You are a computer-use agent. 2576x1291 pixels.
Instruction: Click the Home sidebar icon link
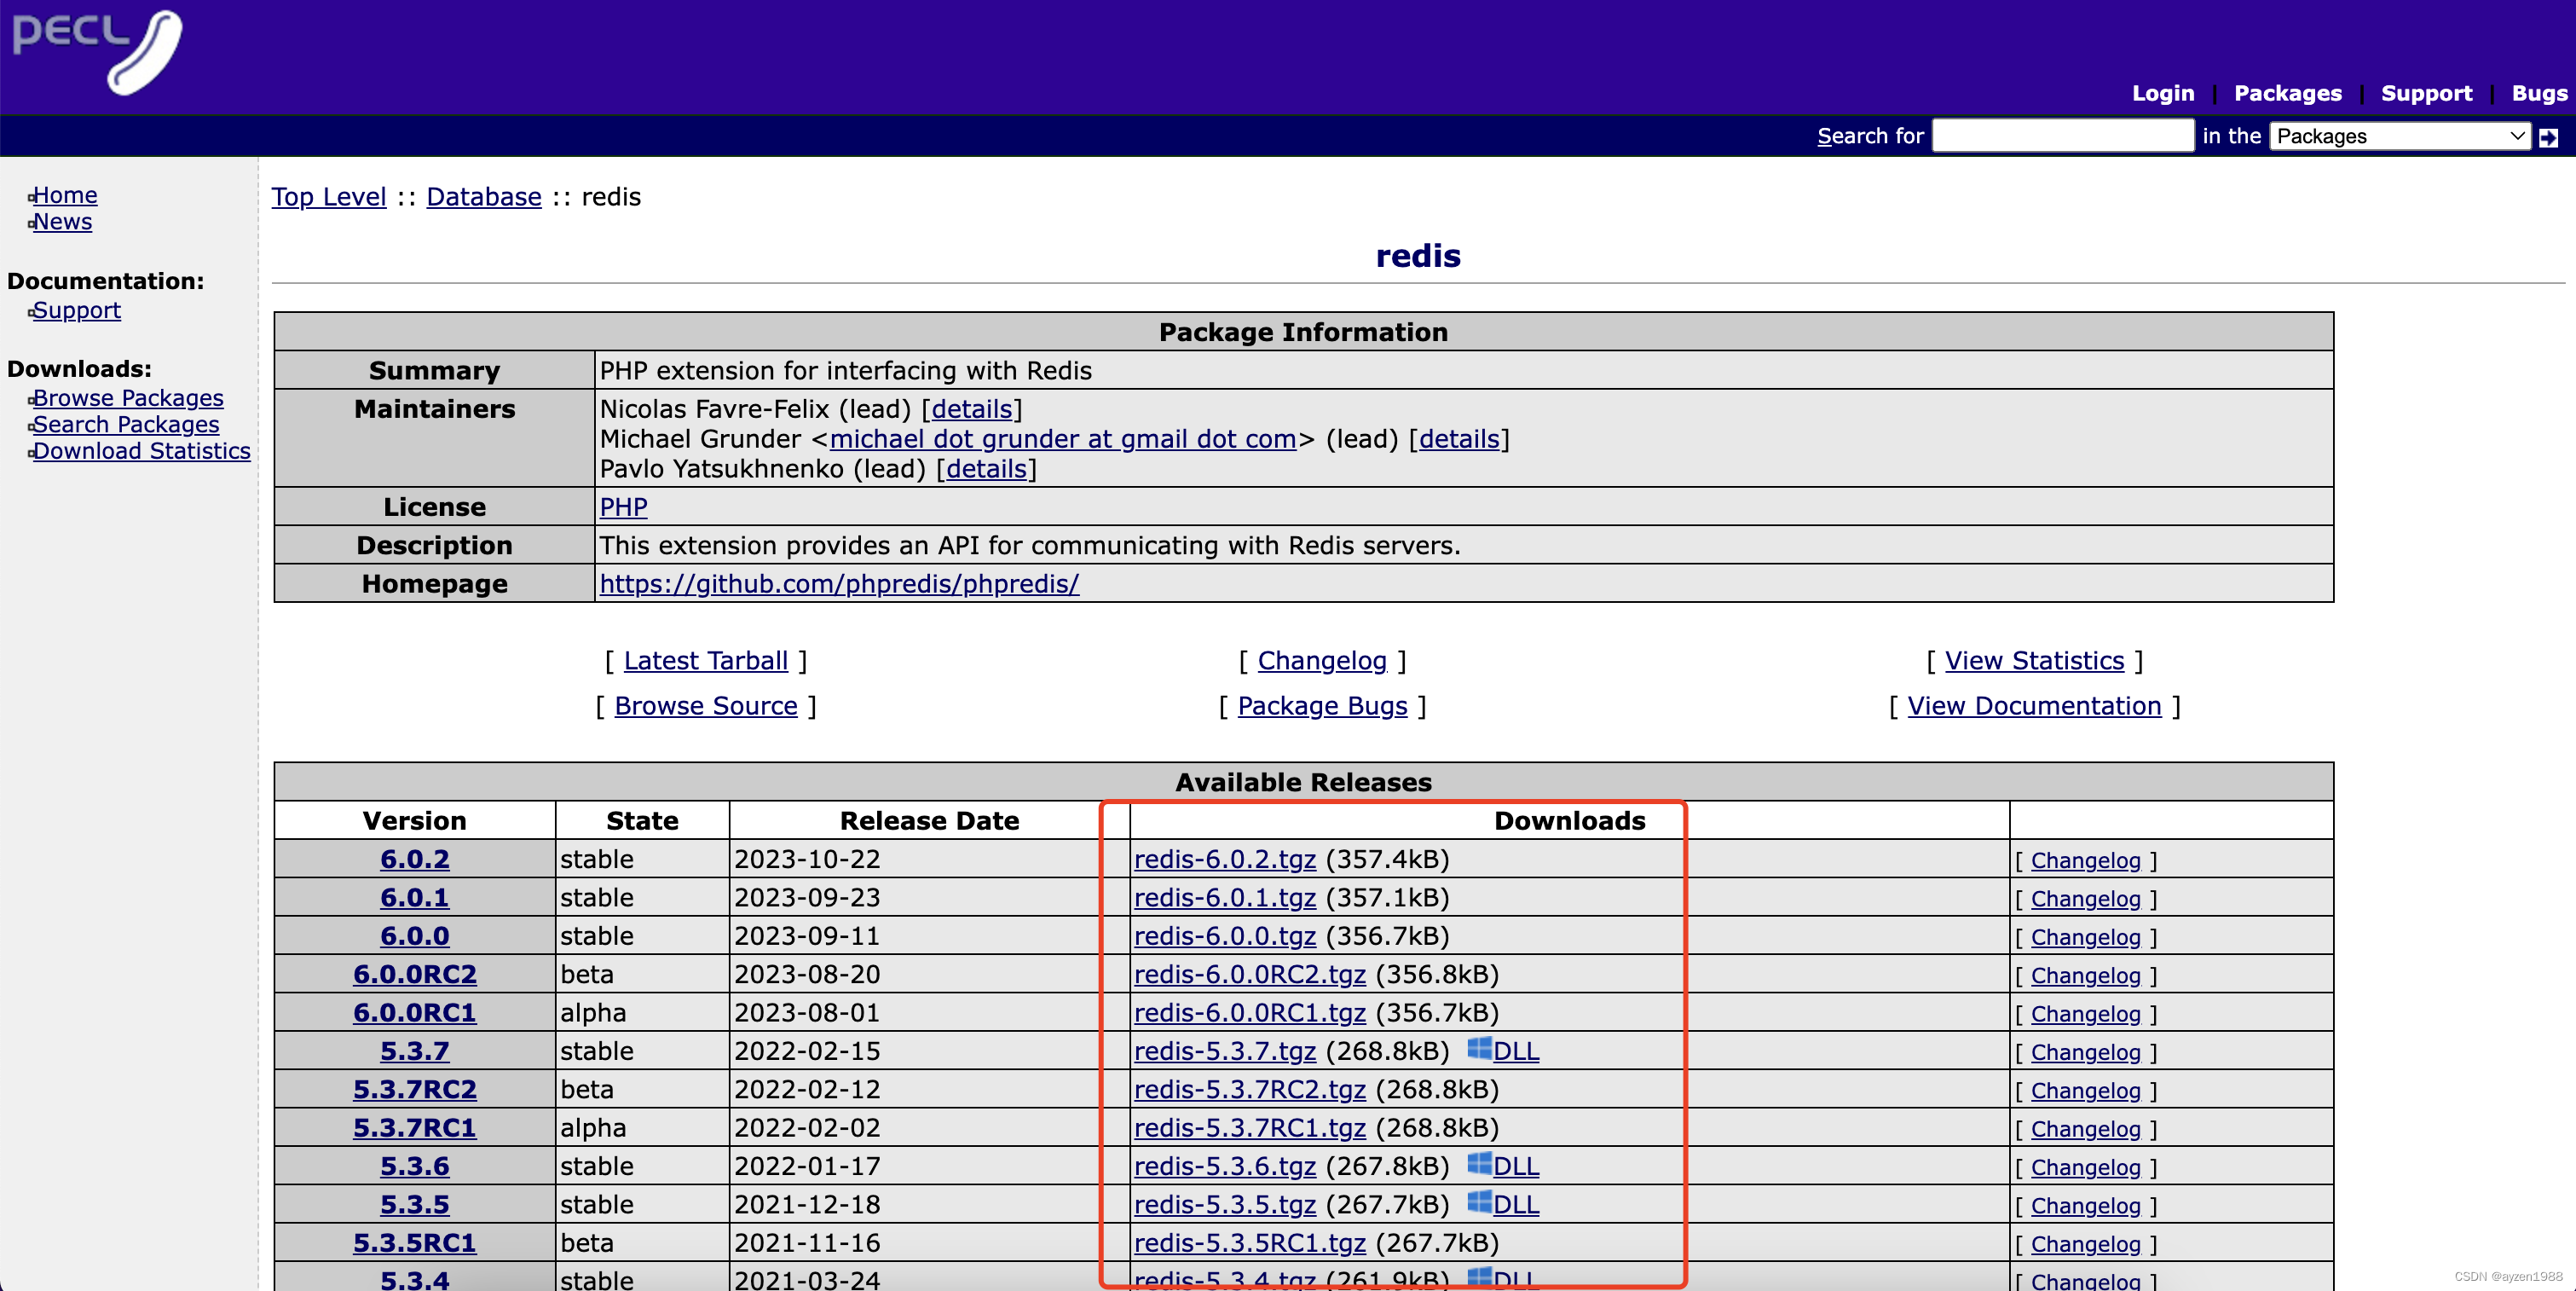tap(66, 196)
